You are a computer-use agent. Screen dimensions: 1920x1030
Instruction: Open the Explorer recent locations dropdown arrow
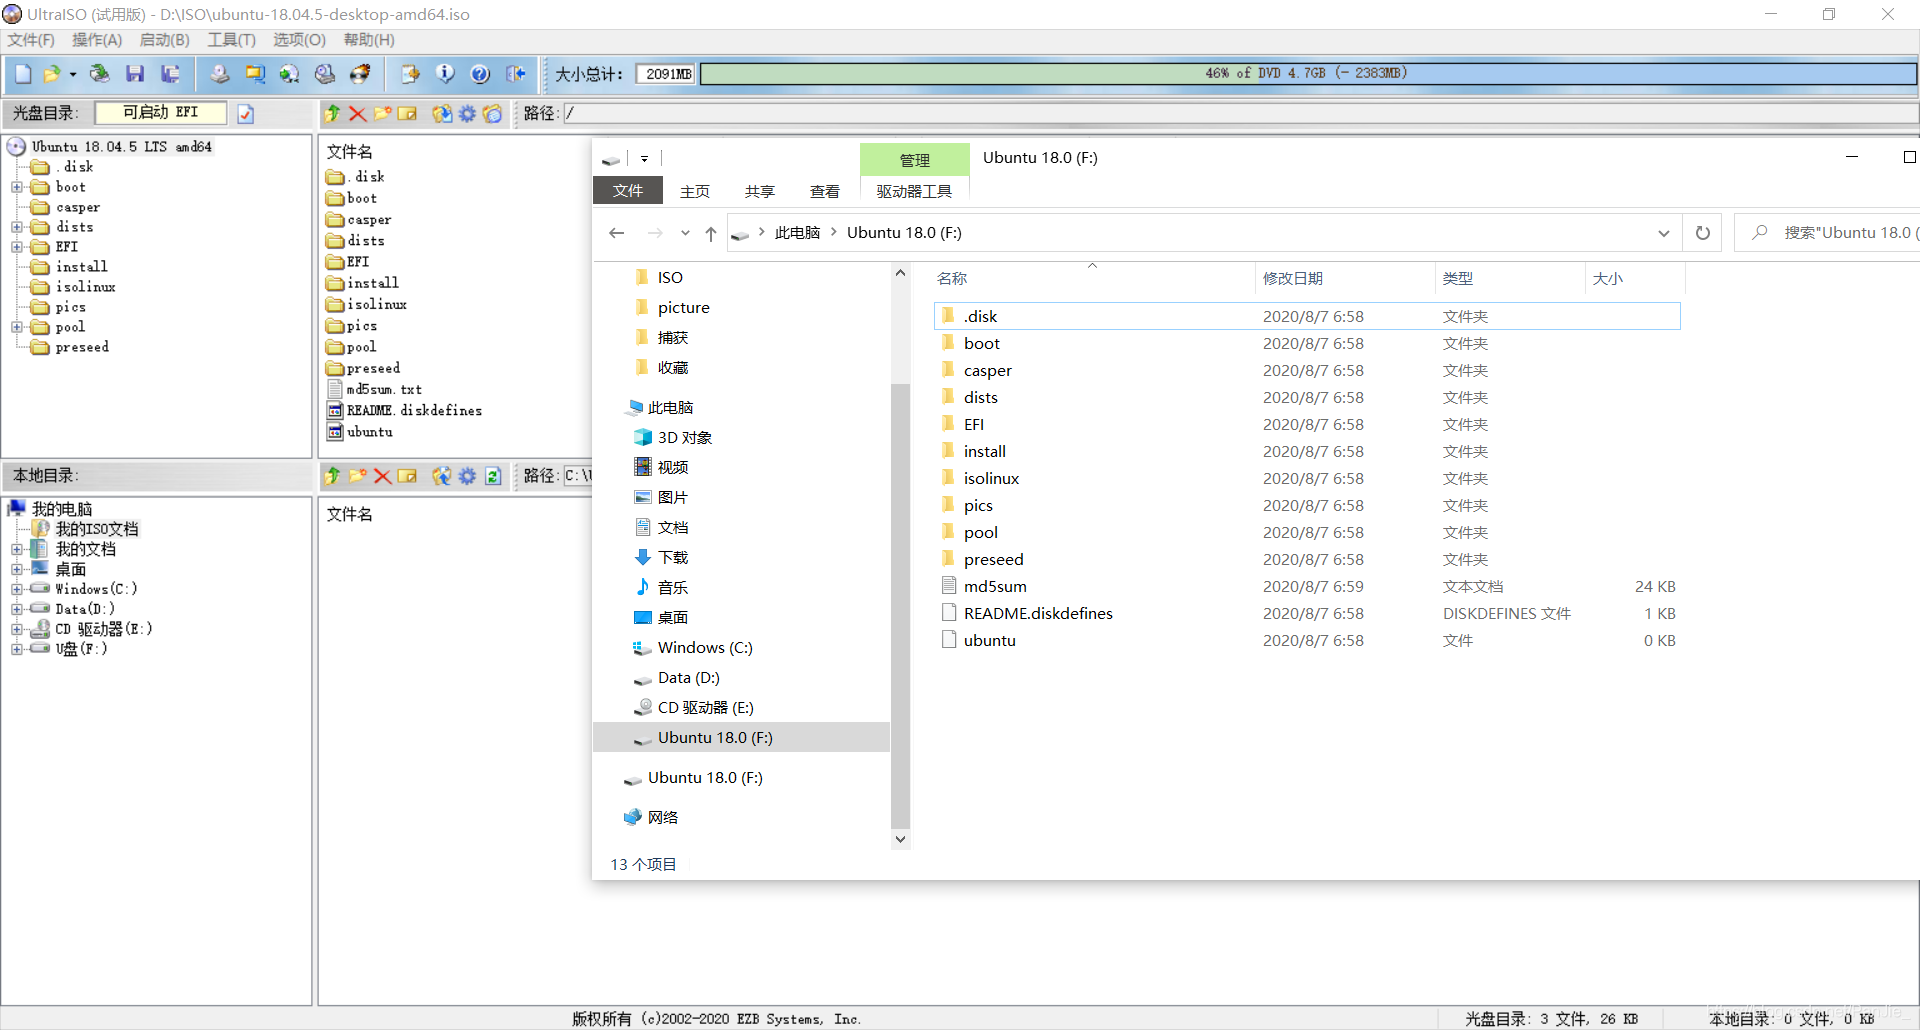click(685, 233)
